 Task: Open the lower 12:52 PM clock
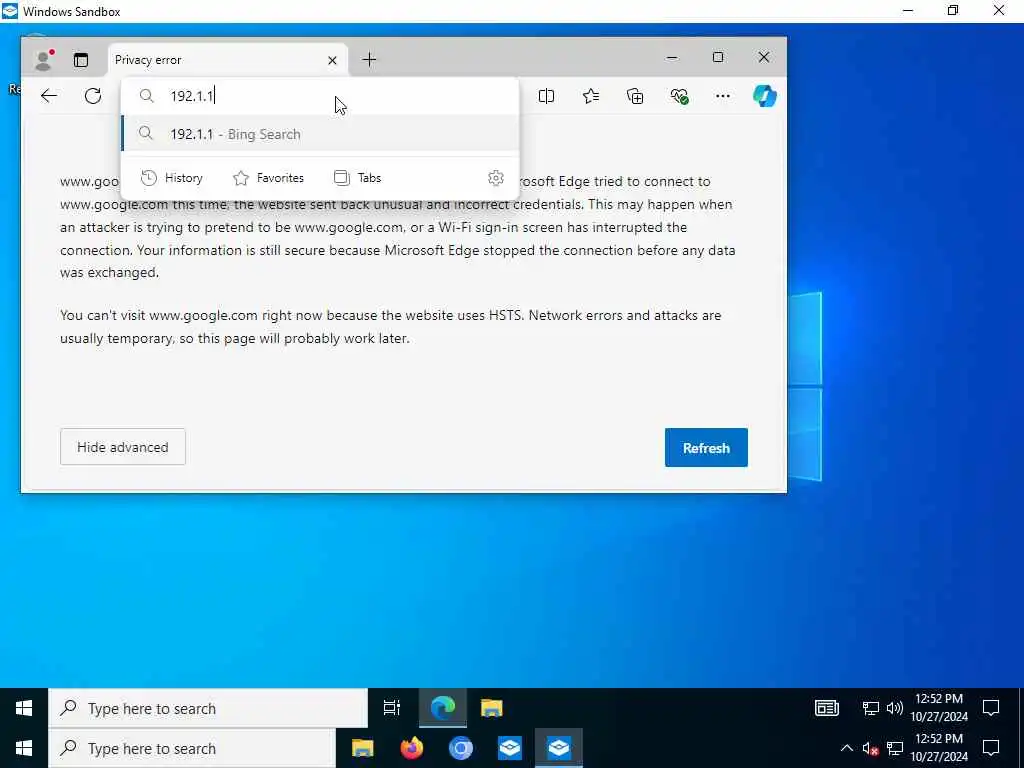pyautogui.click(x=939, y=748)
